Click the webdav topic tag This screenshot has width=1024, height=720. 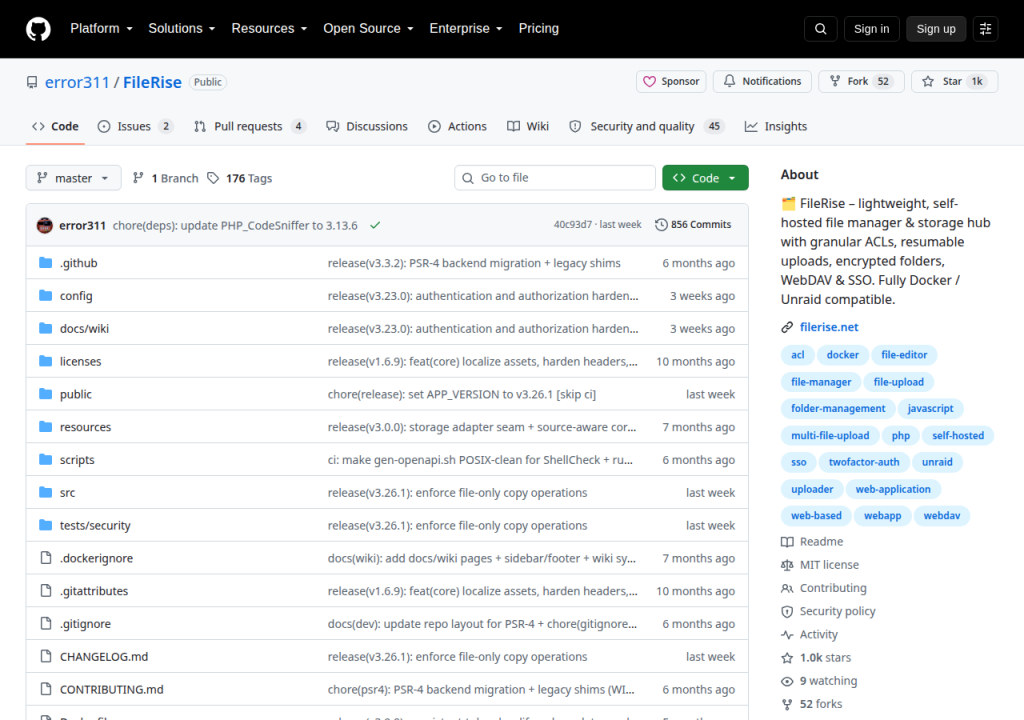point(941,515)
